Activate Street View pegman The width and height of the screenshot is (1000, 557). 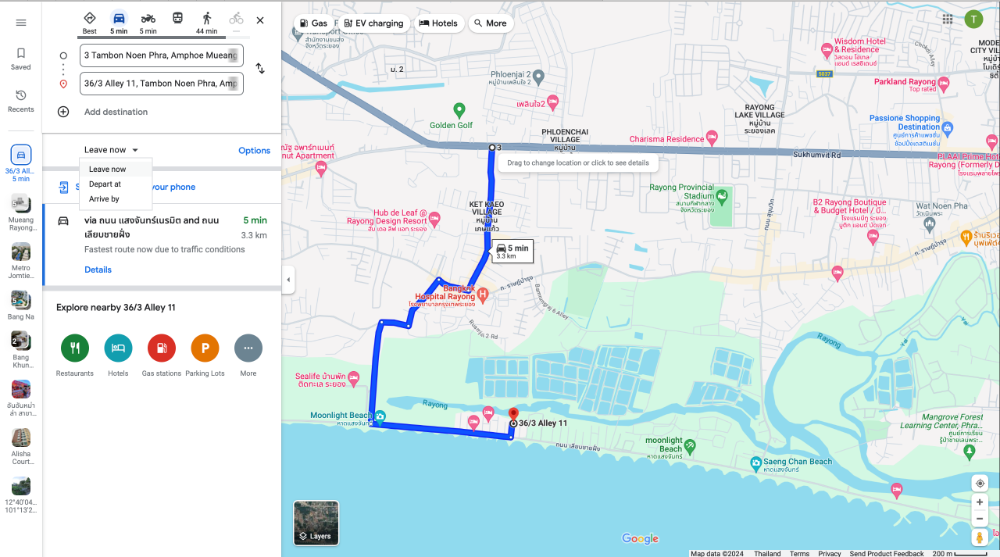(980, 538)
